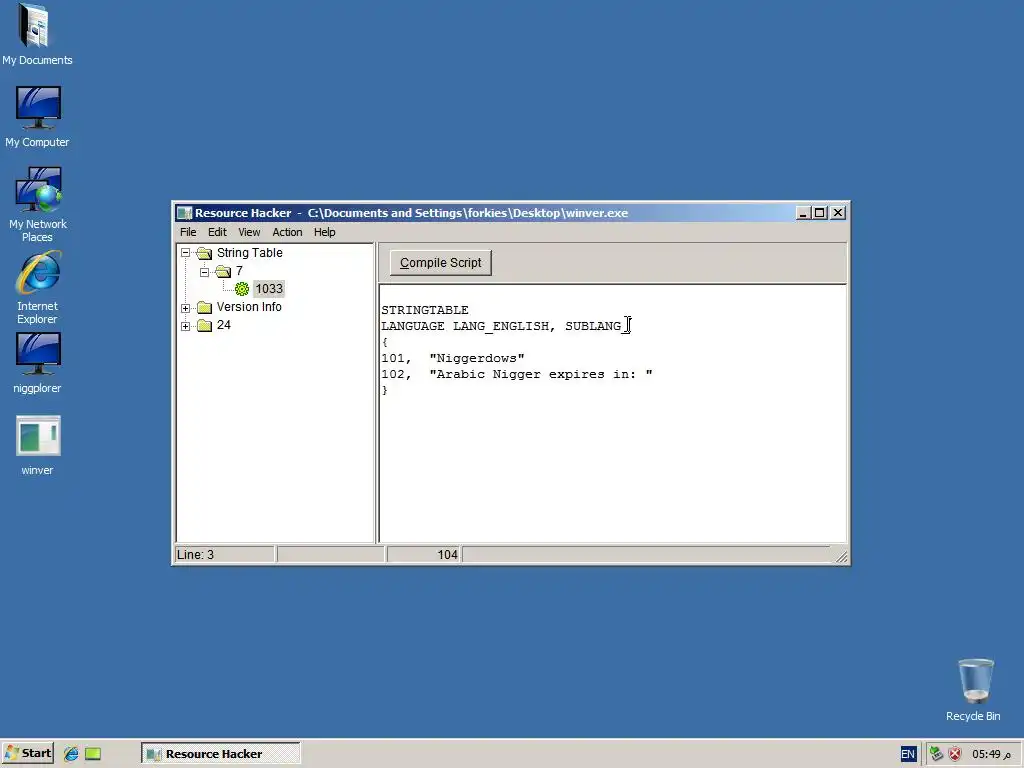Click the Compile Script button
This screenshot has height=768, width=1024.
click(441, 263)
